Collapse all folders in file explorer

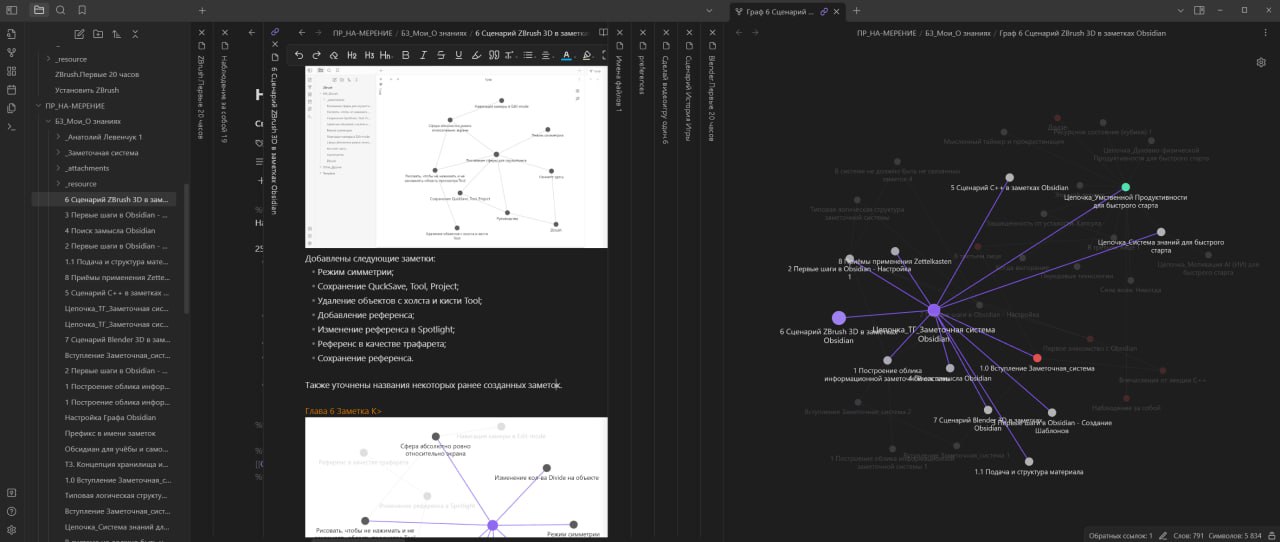[136, 33]
